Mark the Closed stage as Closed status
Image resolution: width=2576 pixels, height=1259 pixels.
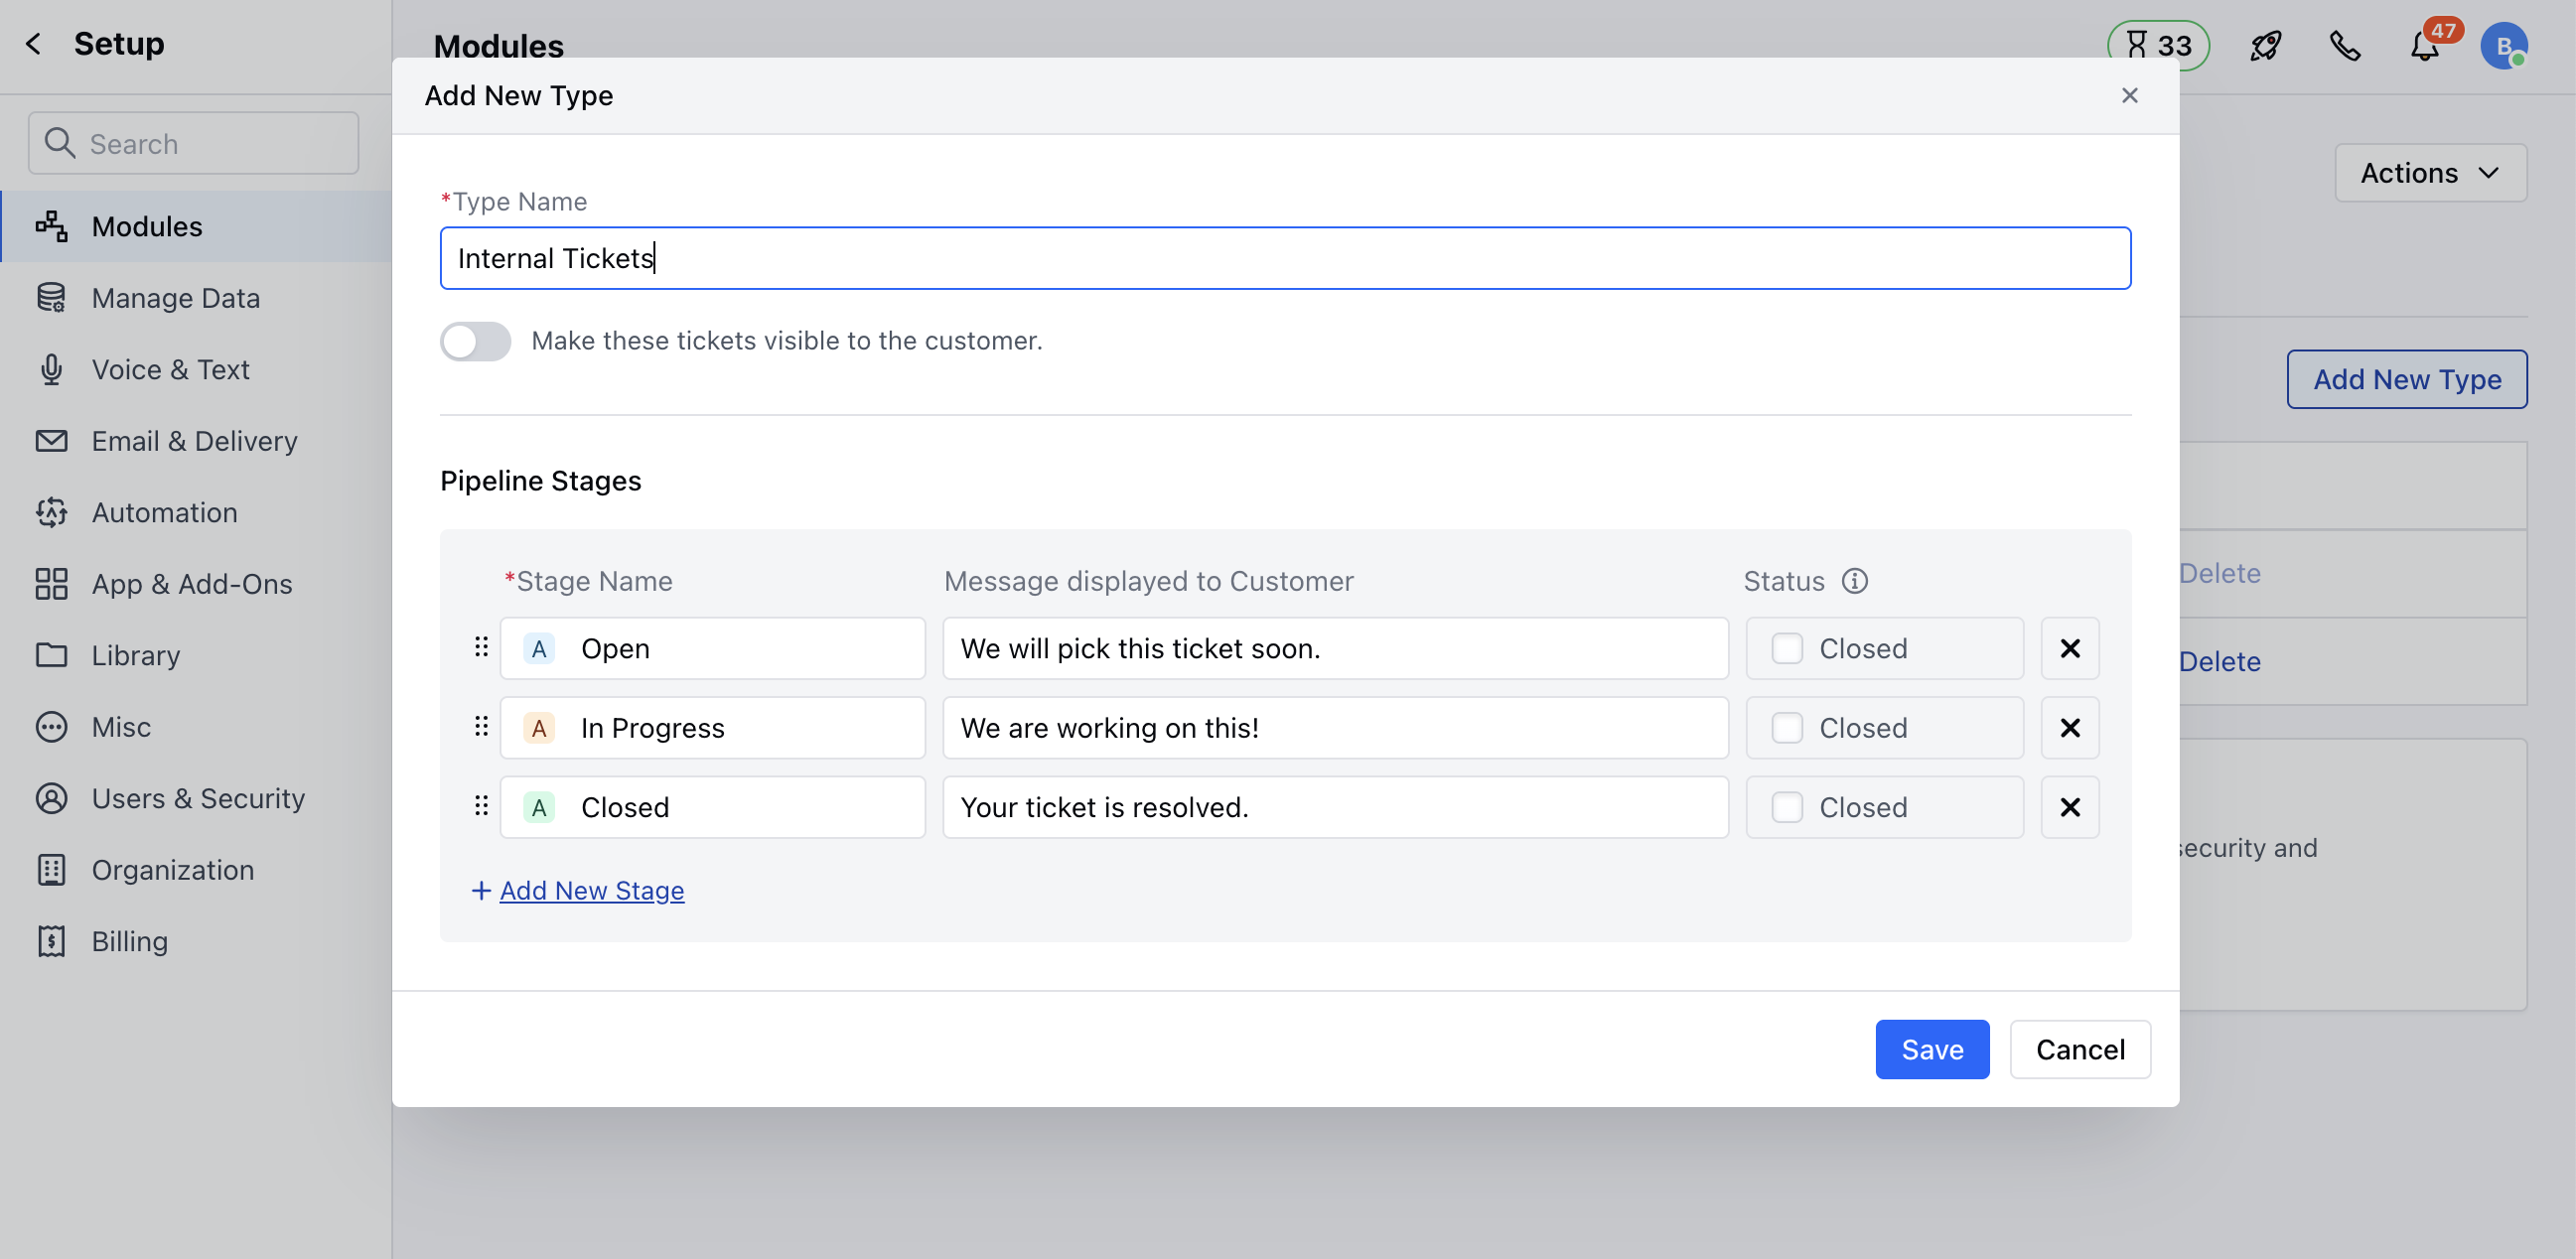tap(1786, 807)
